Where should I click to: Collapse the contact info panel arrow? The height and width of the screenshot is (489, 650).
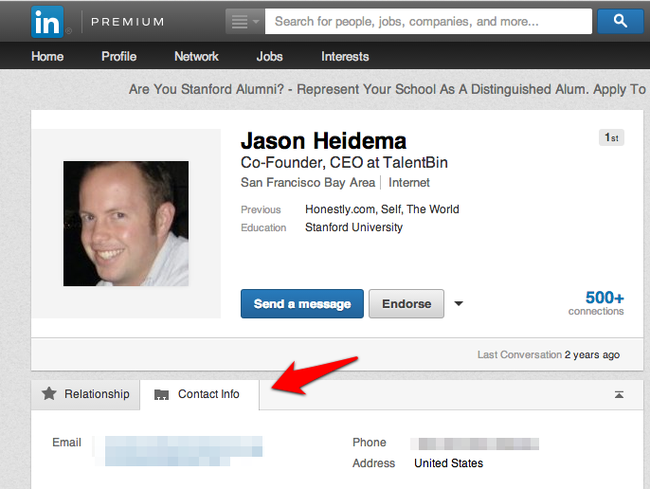point(619,395)
